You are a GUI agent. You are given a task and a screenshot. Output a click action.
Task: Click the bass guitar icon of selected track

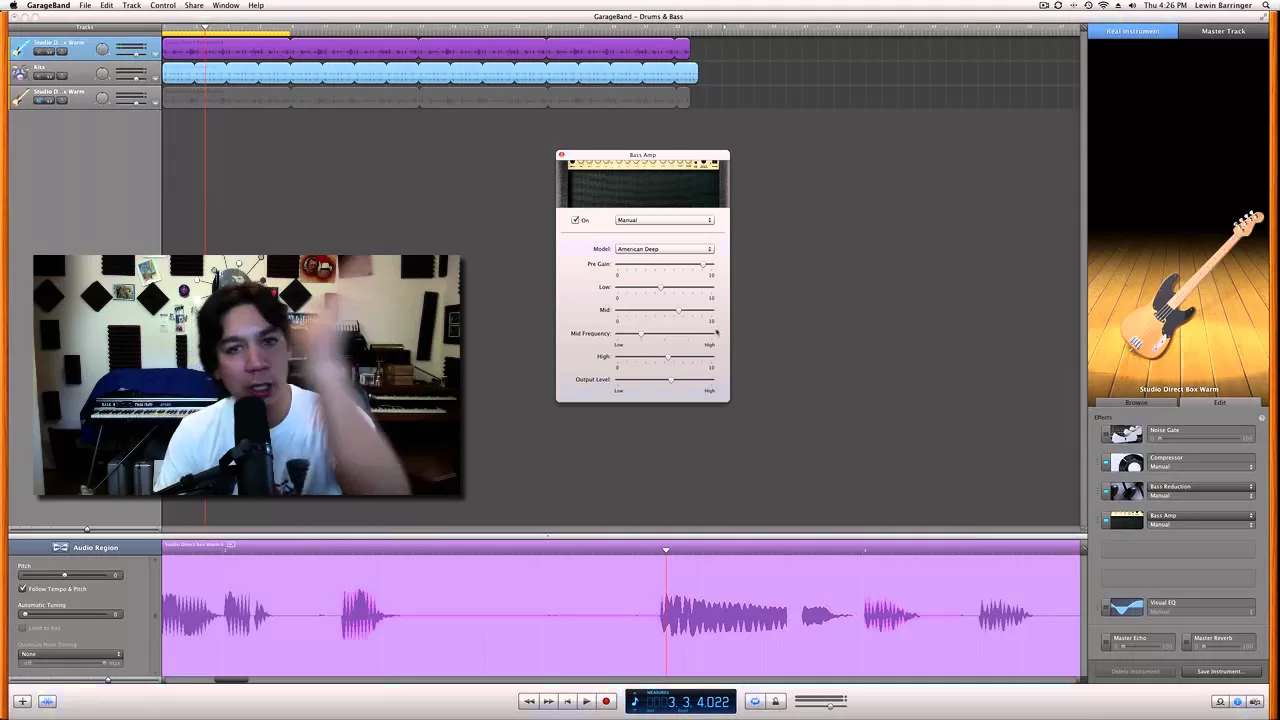click(20, 48)
